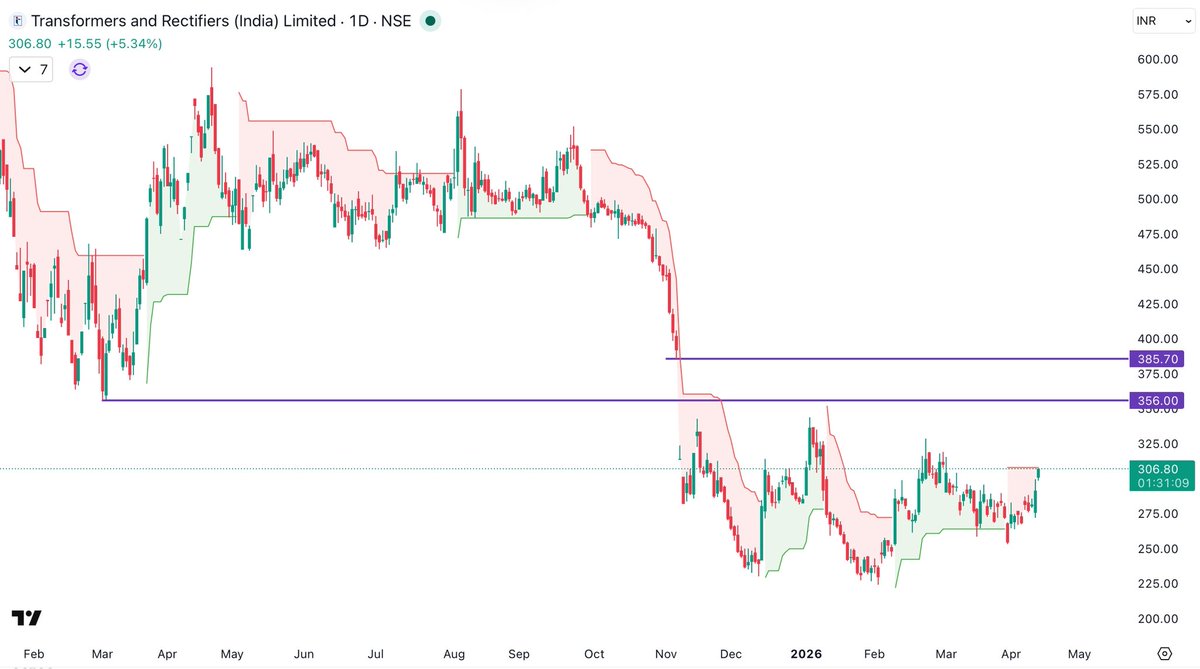The height and width of the screenshot is (669, 1200).
Task: Click the Aug label on the time axis
Action: (454, 654)
